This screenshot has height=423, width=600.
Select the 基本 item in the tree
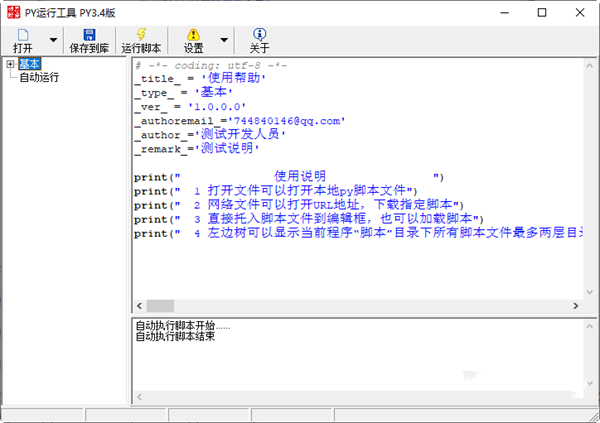[x=30, y=64]
